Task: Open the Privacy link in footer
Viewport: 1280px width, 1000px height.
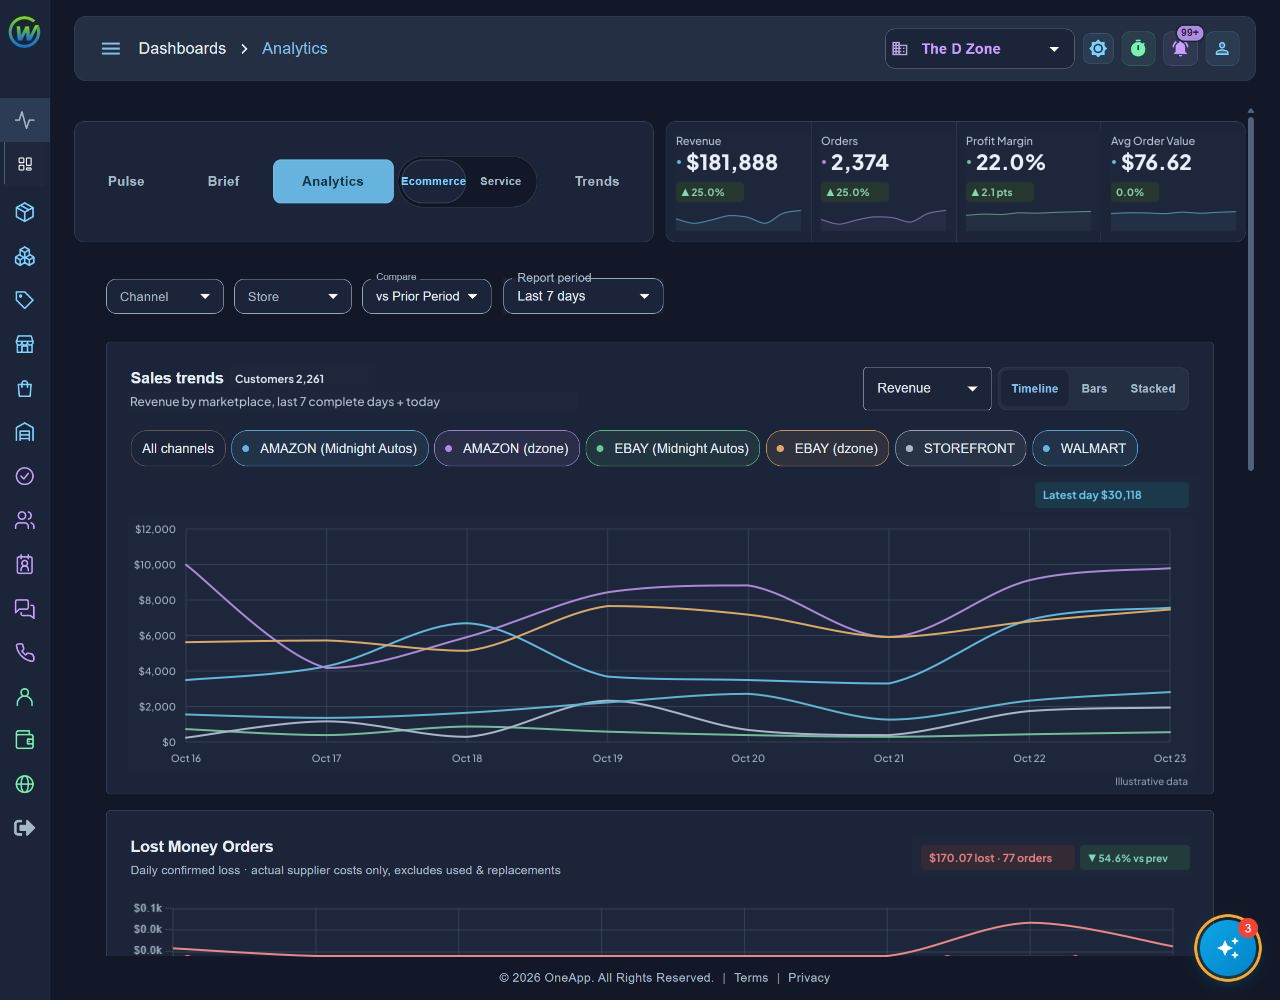Action: click(x=809, y=978)
